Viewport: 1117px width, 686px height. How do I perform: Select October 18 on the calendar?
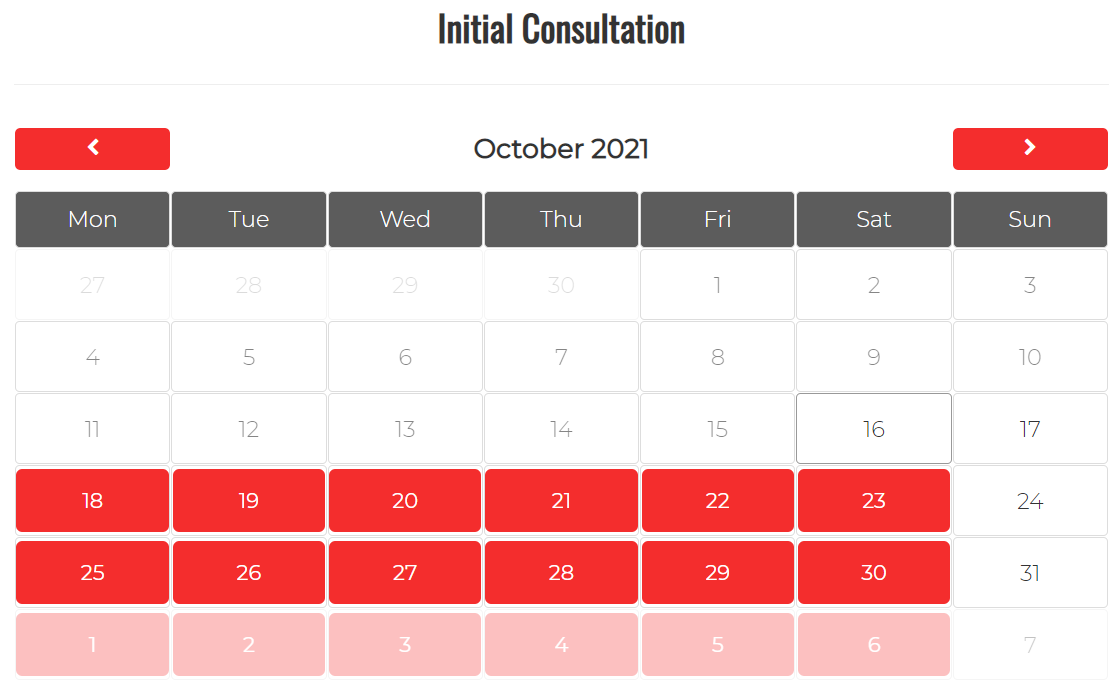click(92, 500)
